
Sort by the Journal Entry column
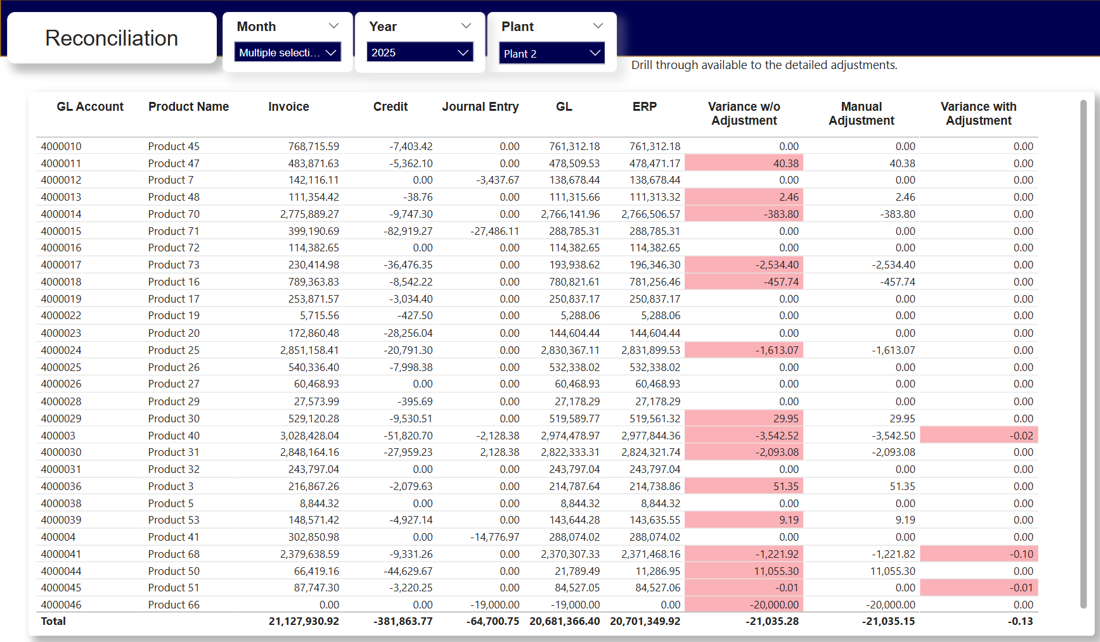(x=480, y=107)
